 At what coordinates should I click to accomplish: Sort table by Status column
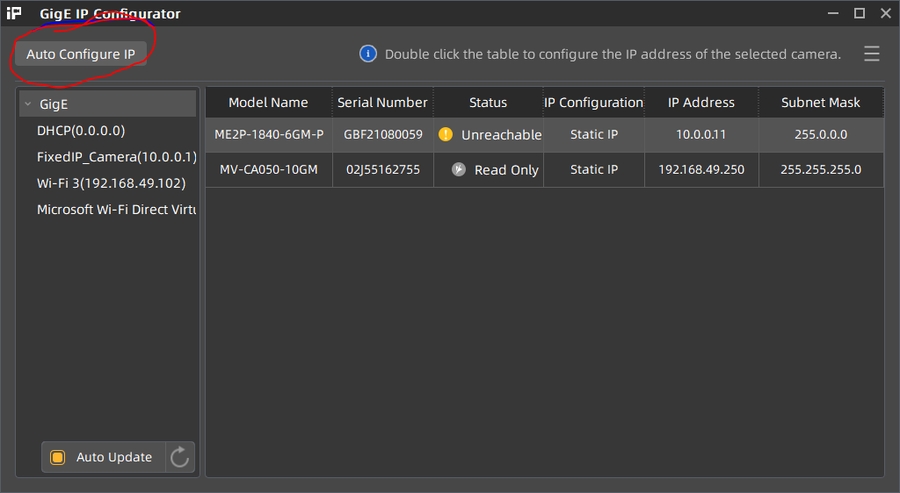[488, 102]
